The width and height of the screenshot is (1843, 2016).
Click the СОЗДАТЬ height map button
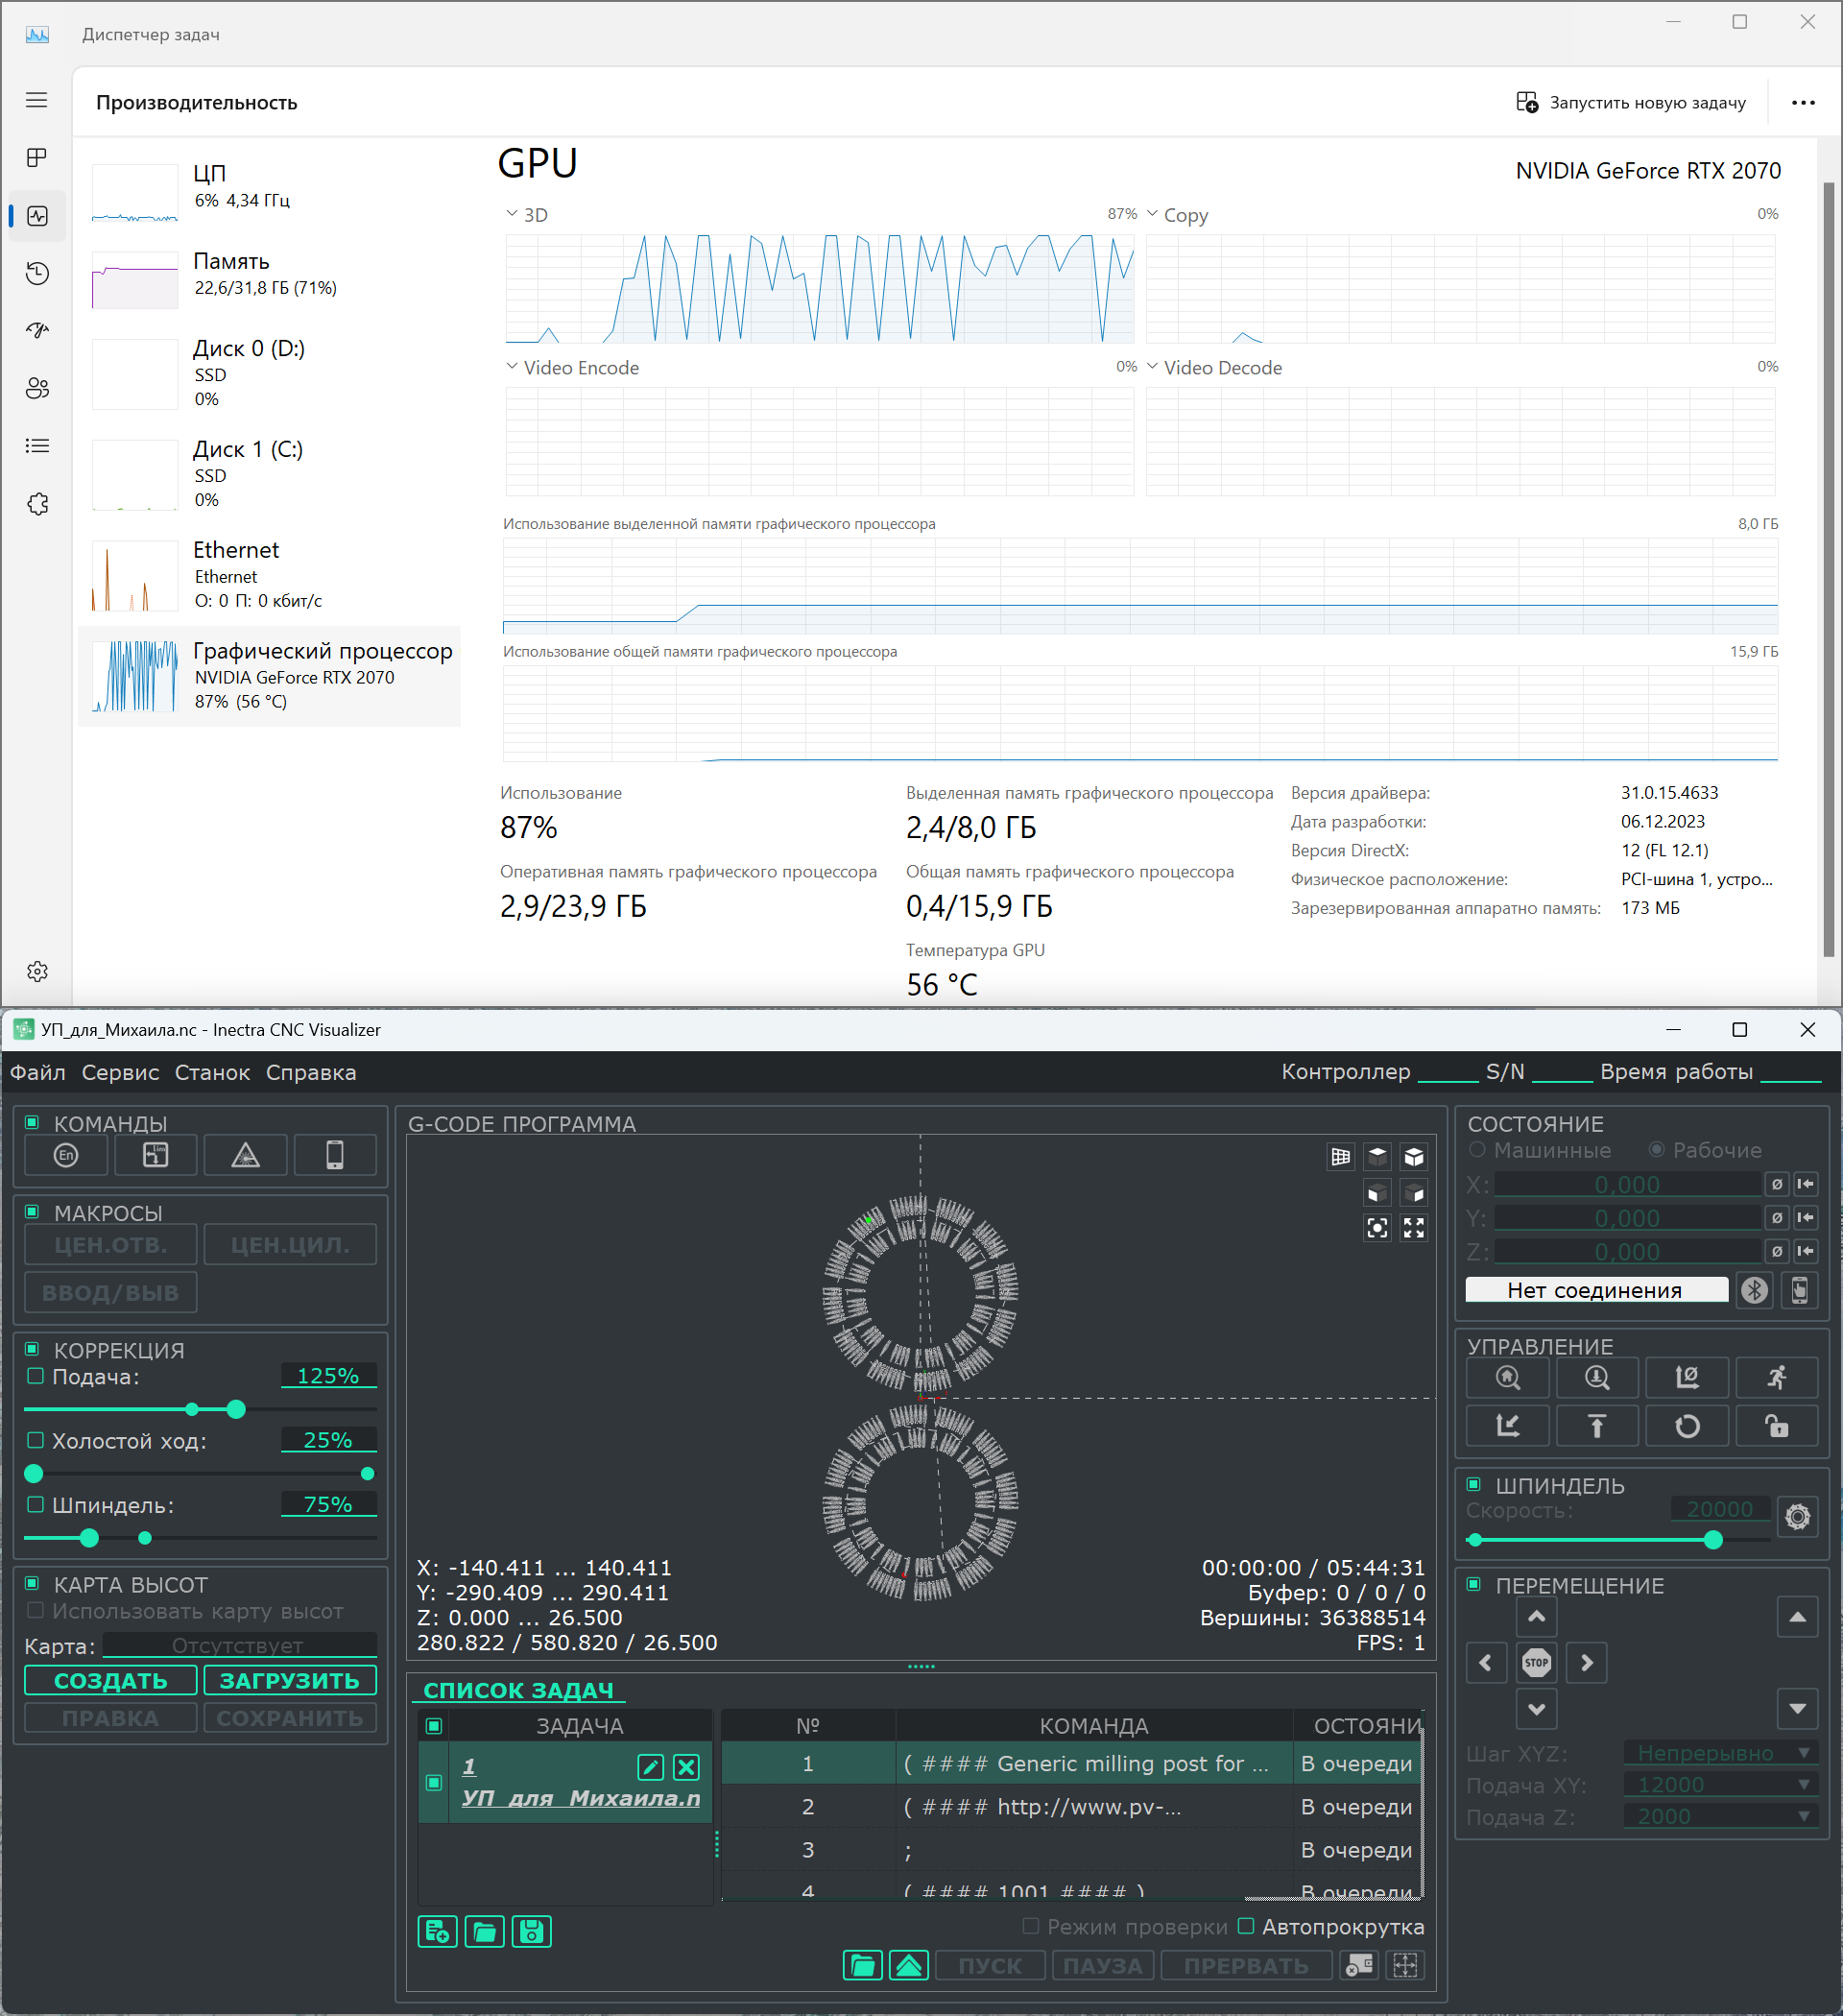point(110,1680)
